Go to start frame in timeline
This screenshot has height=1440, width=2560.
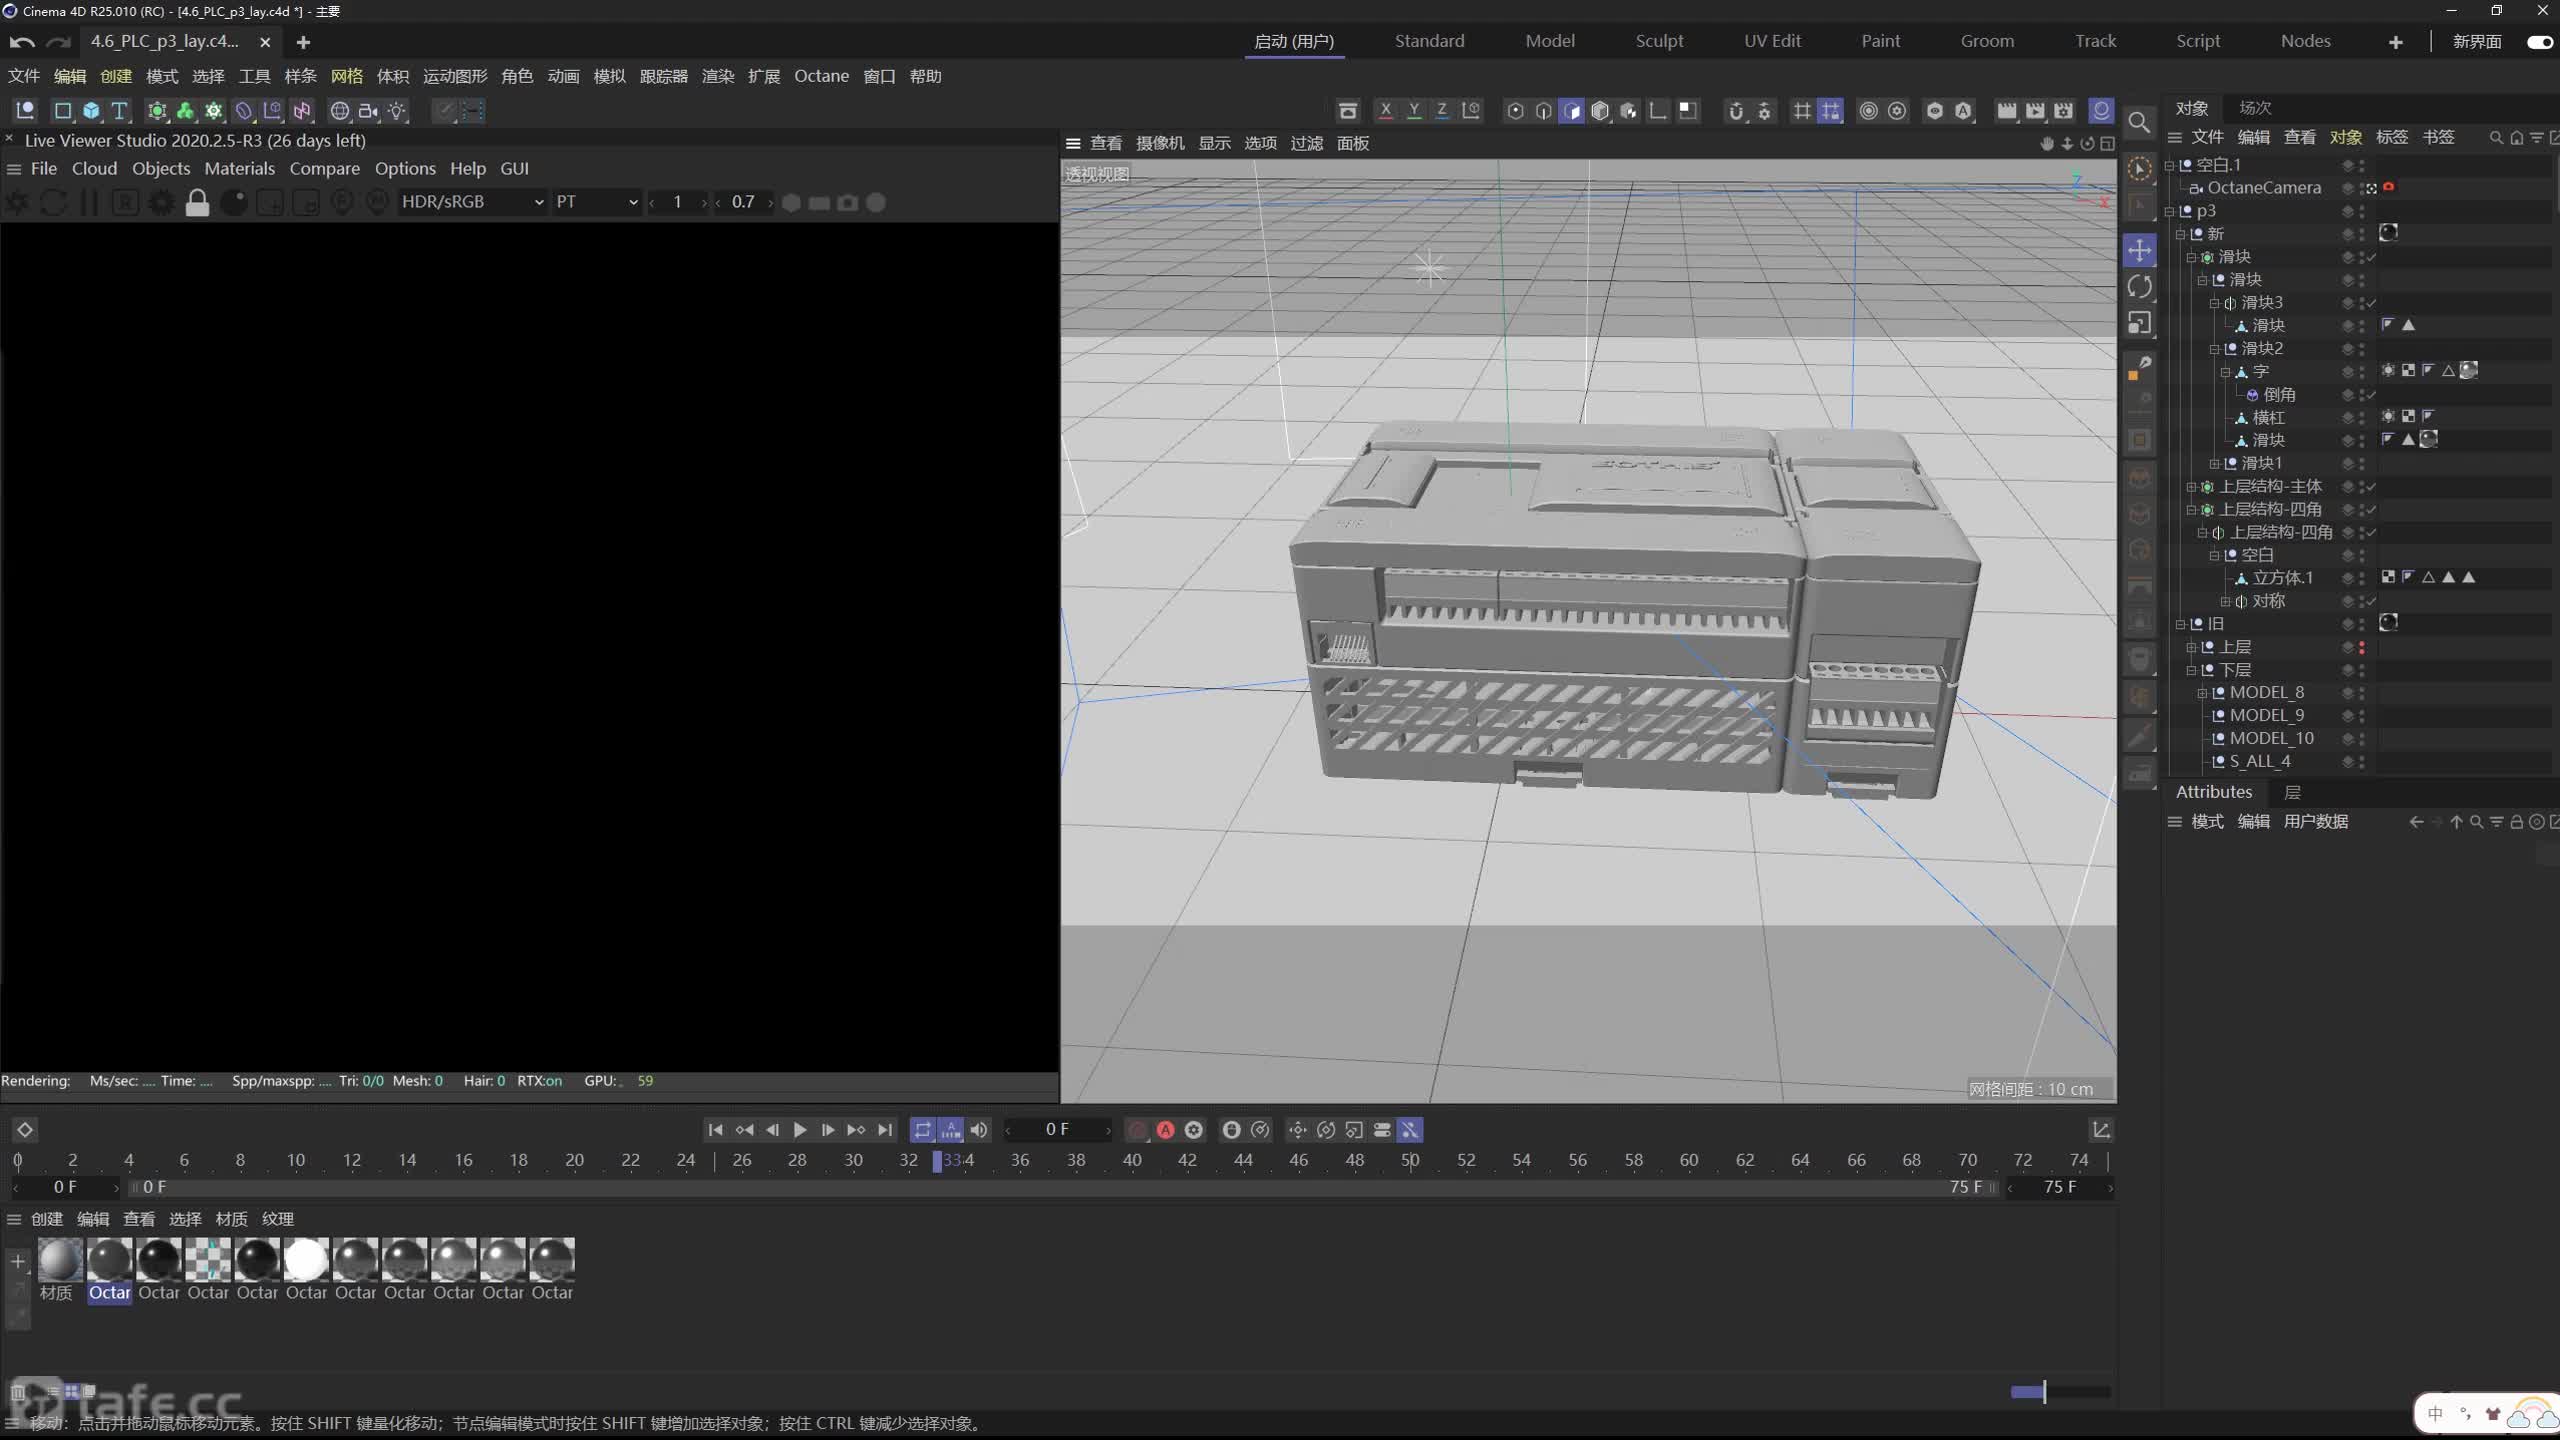click(x=715, y=1130)
